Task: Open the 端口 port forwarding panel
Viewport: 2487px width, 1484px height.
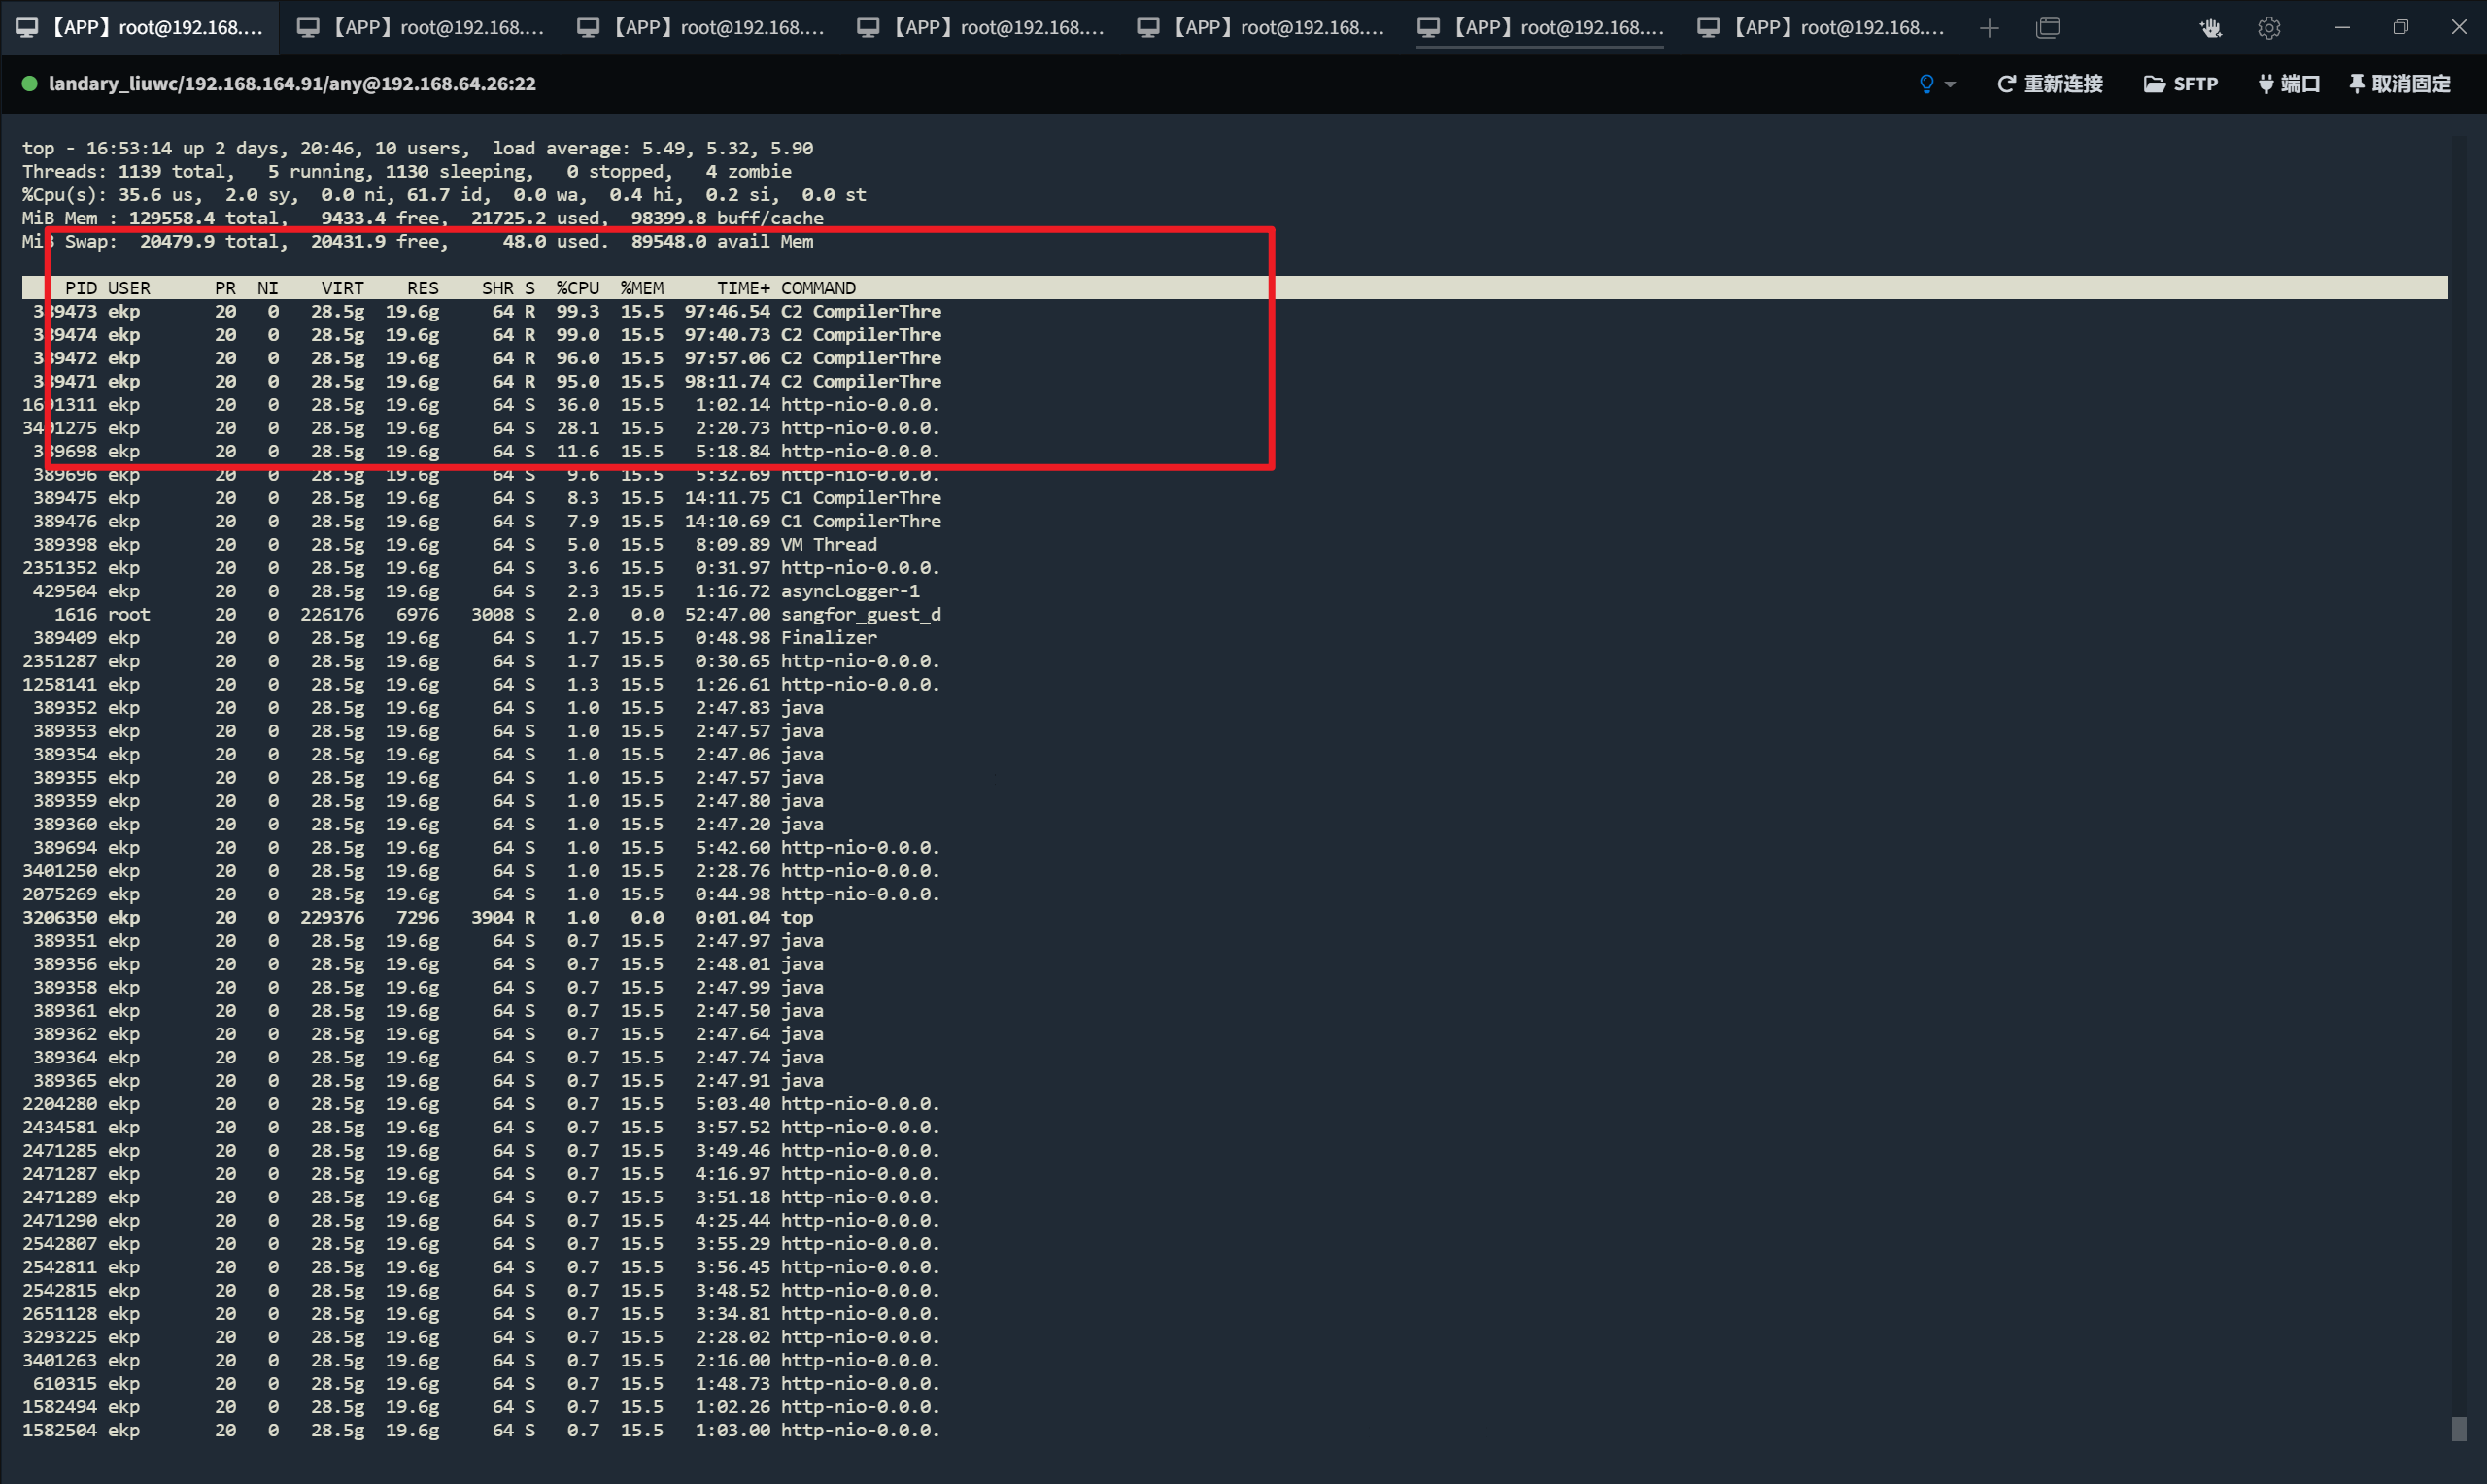Action: pyautogui.click(x=2289, y=84)
